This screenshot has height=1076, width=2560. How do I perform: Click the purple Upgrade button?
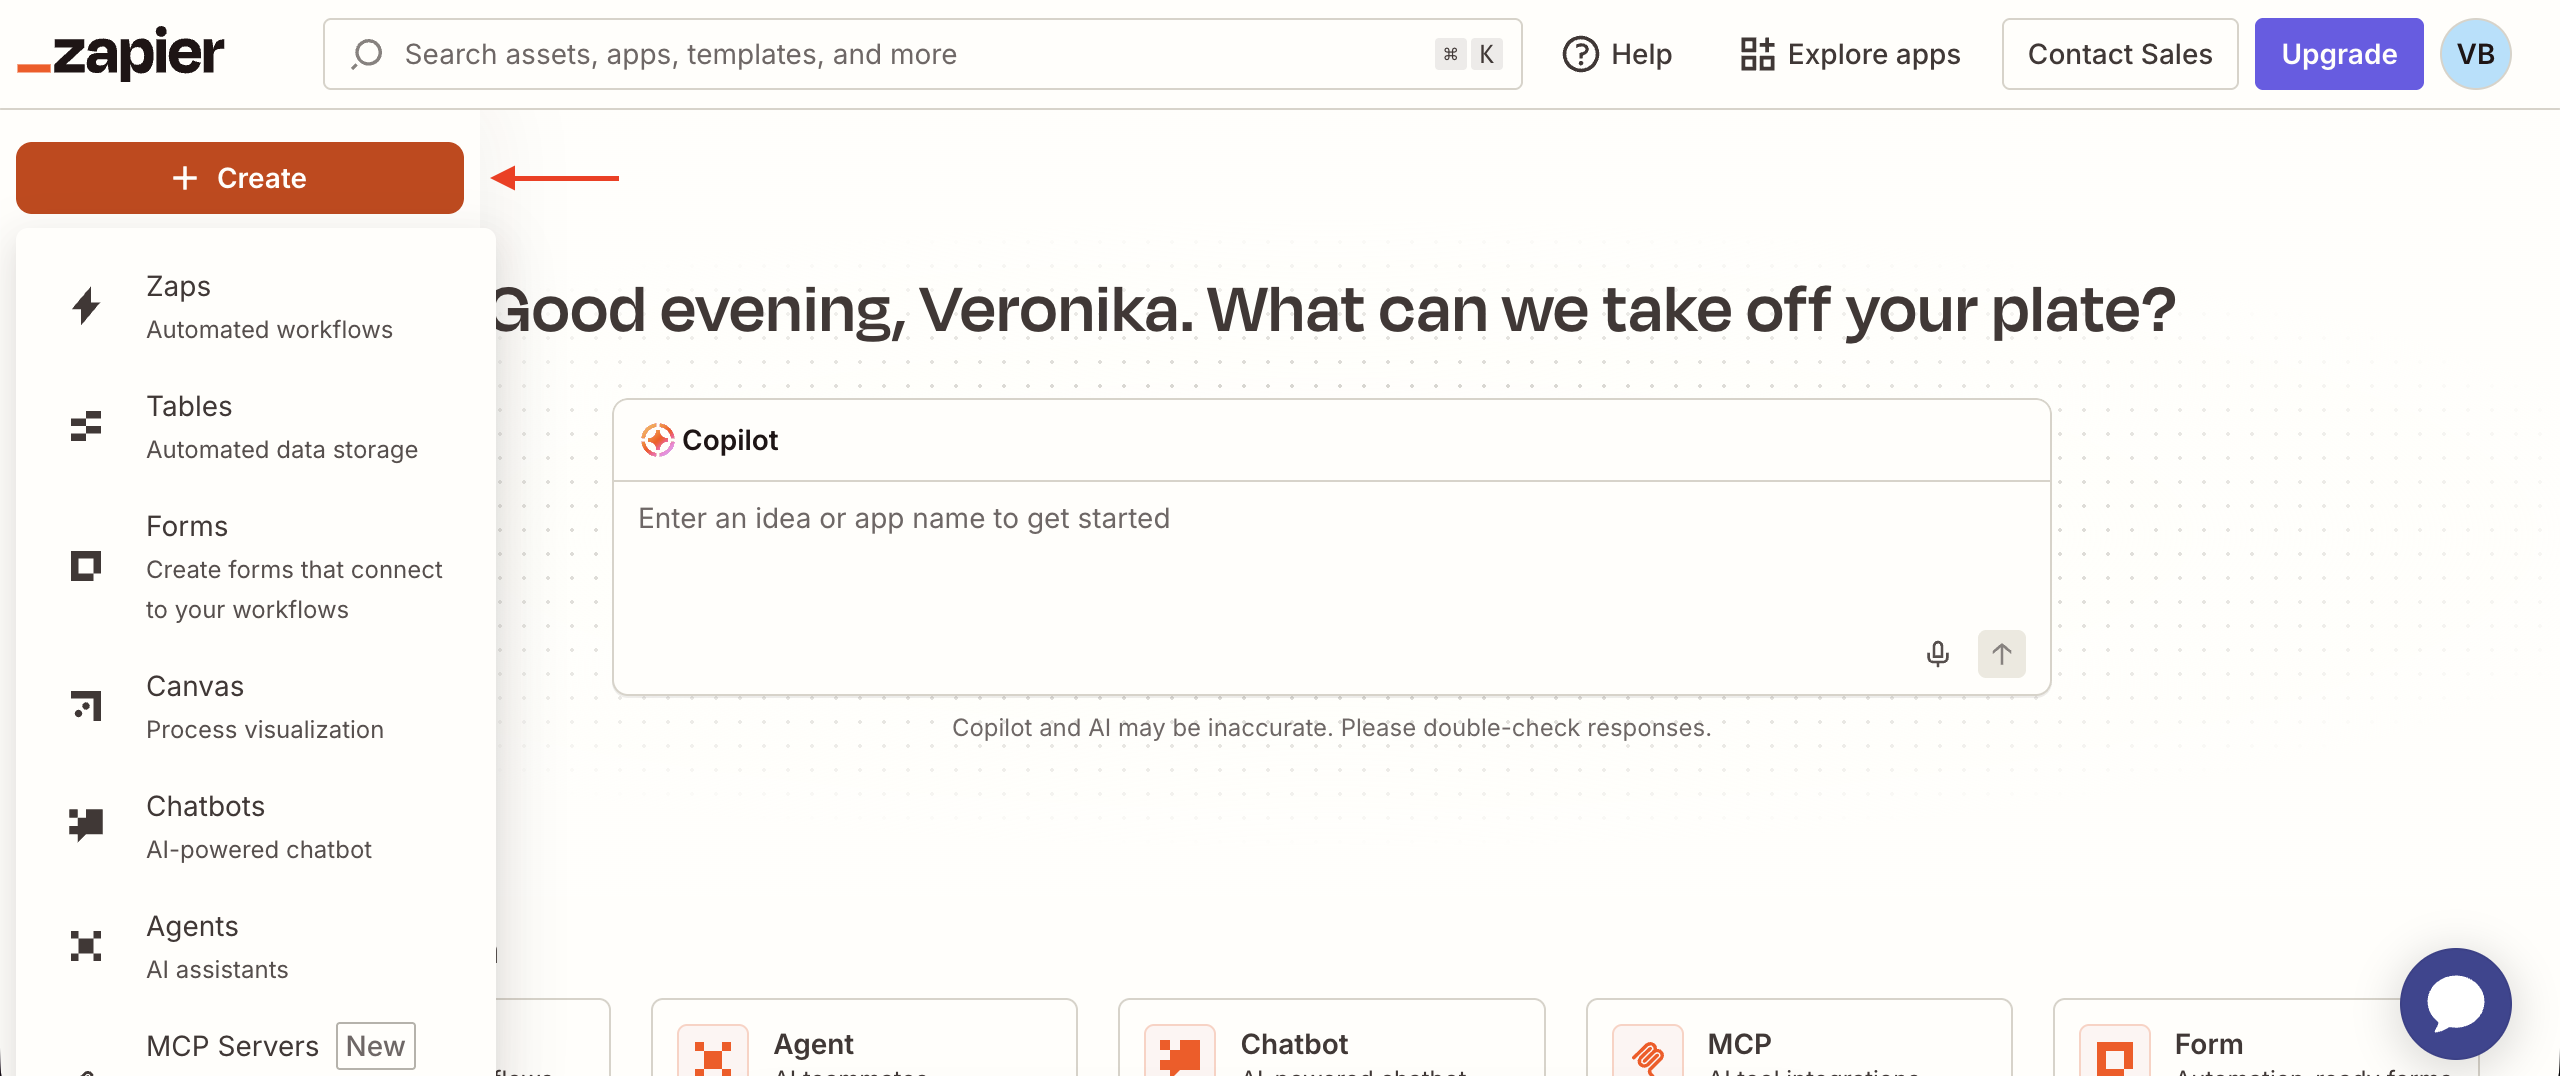(2339, 54)
